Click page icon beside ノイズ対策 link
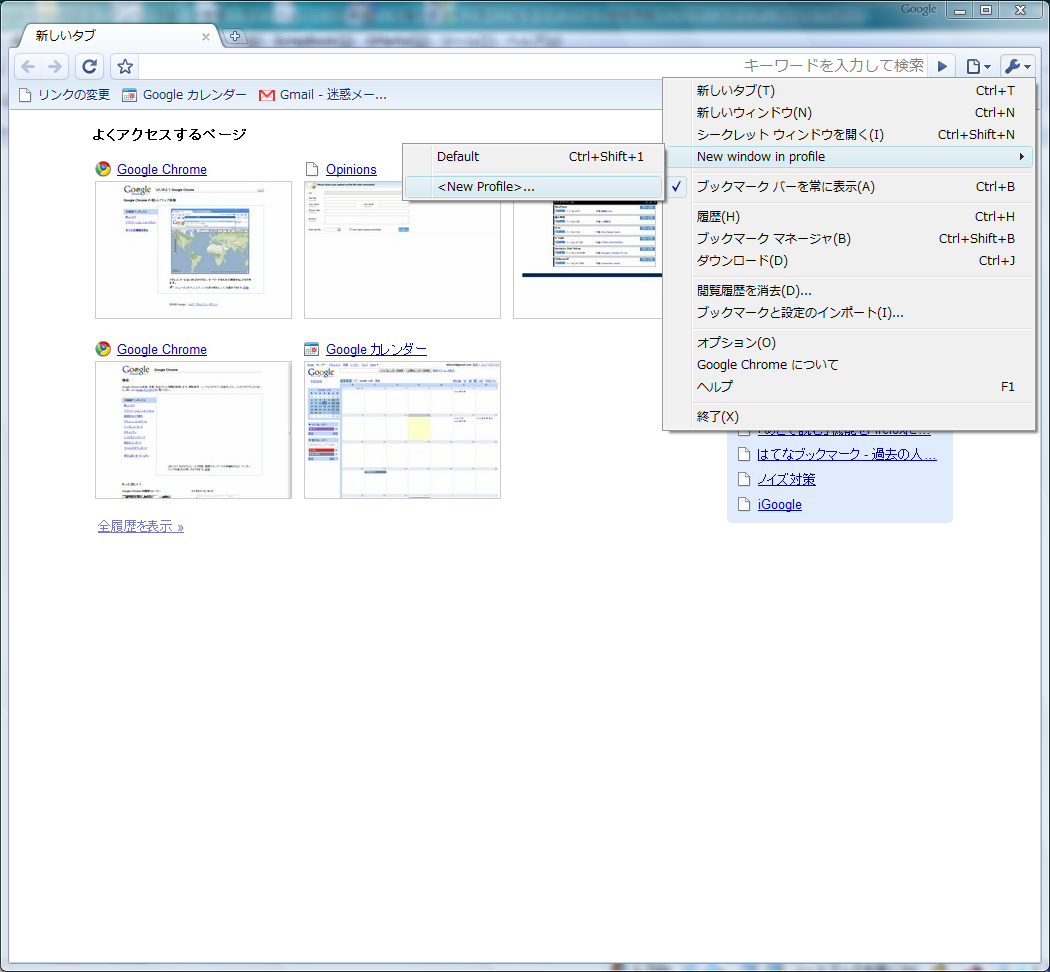 [x=743, y=479]
